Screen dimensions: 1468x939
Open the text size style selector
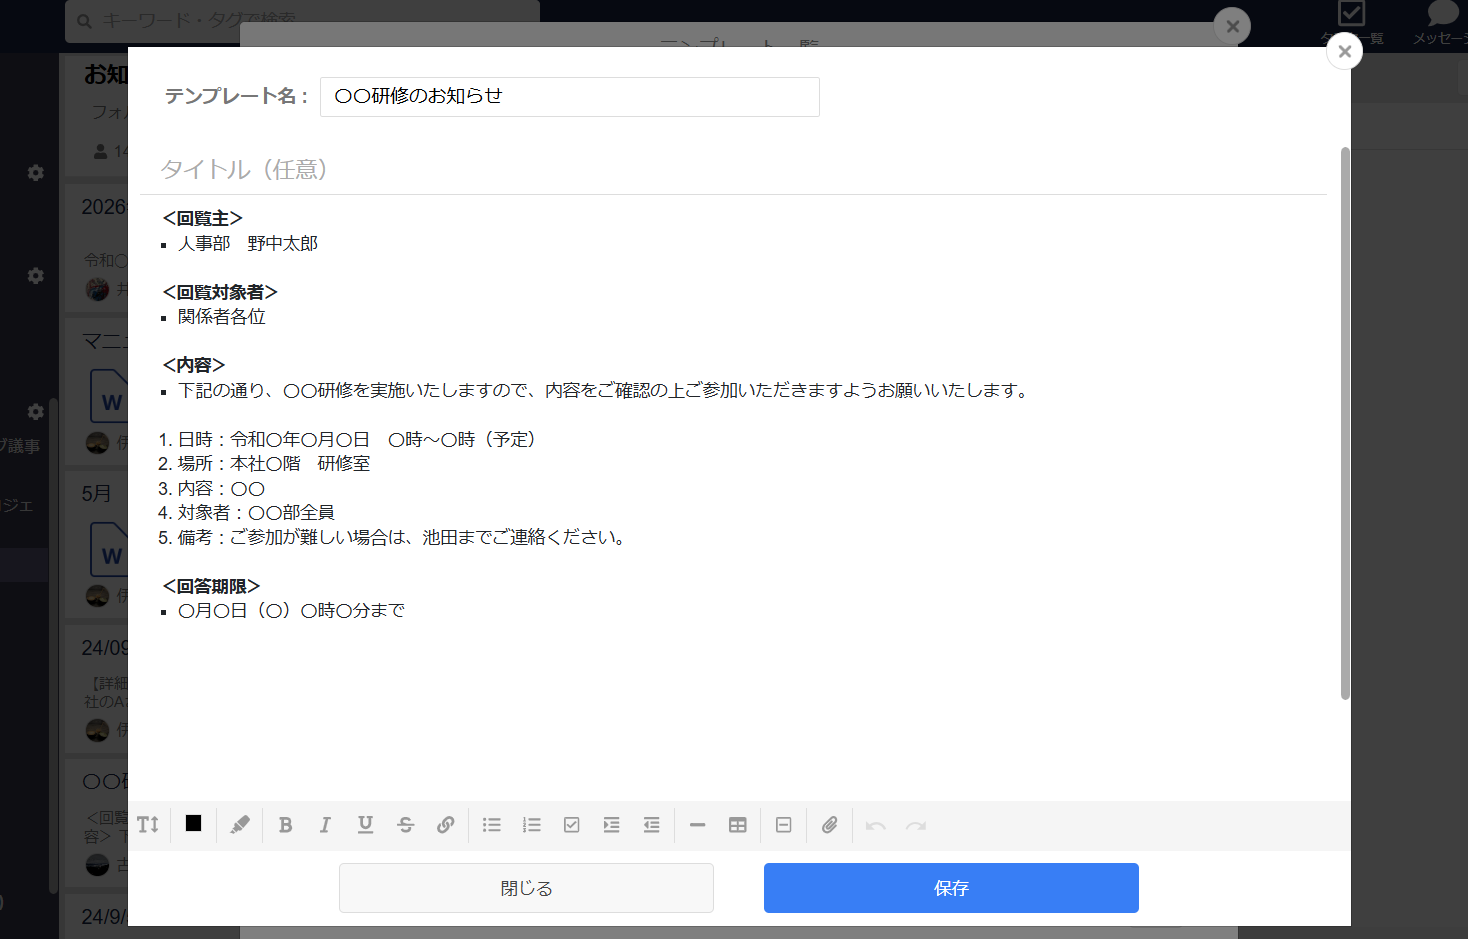[x=147, y=825]
